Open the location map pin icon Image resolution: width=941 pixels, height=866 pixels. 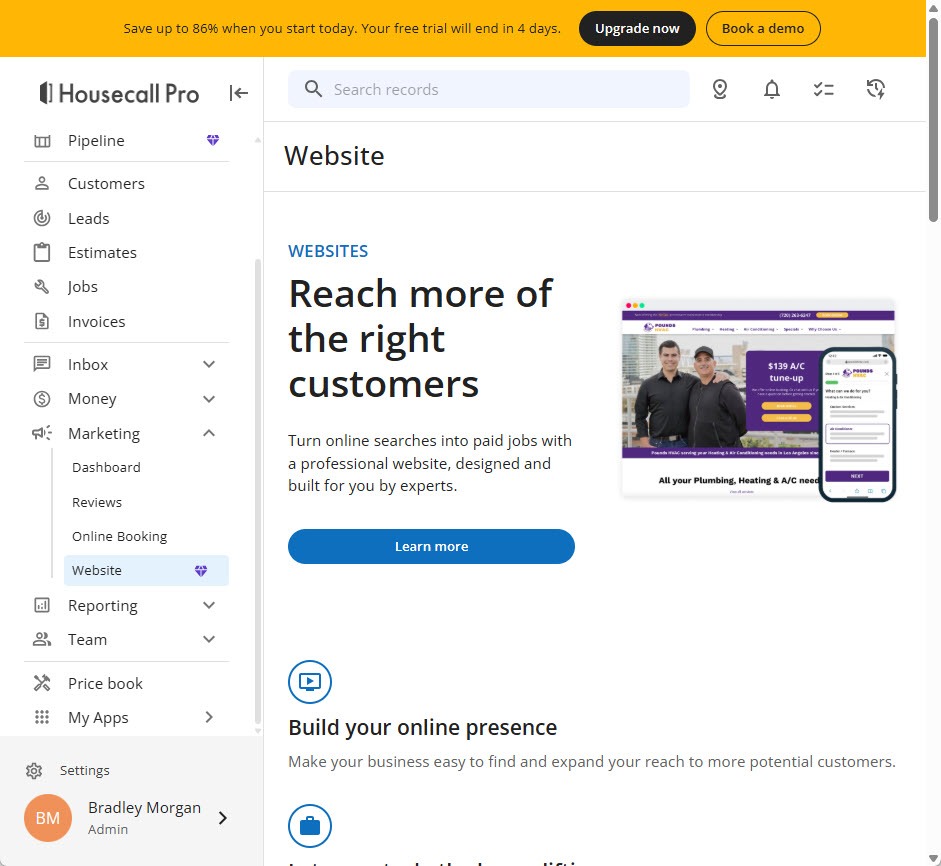pyautogui.click(x=720, y=89)
